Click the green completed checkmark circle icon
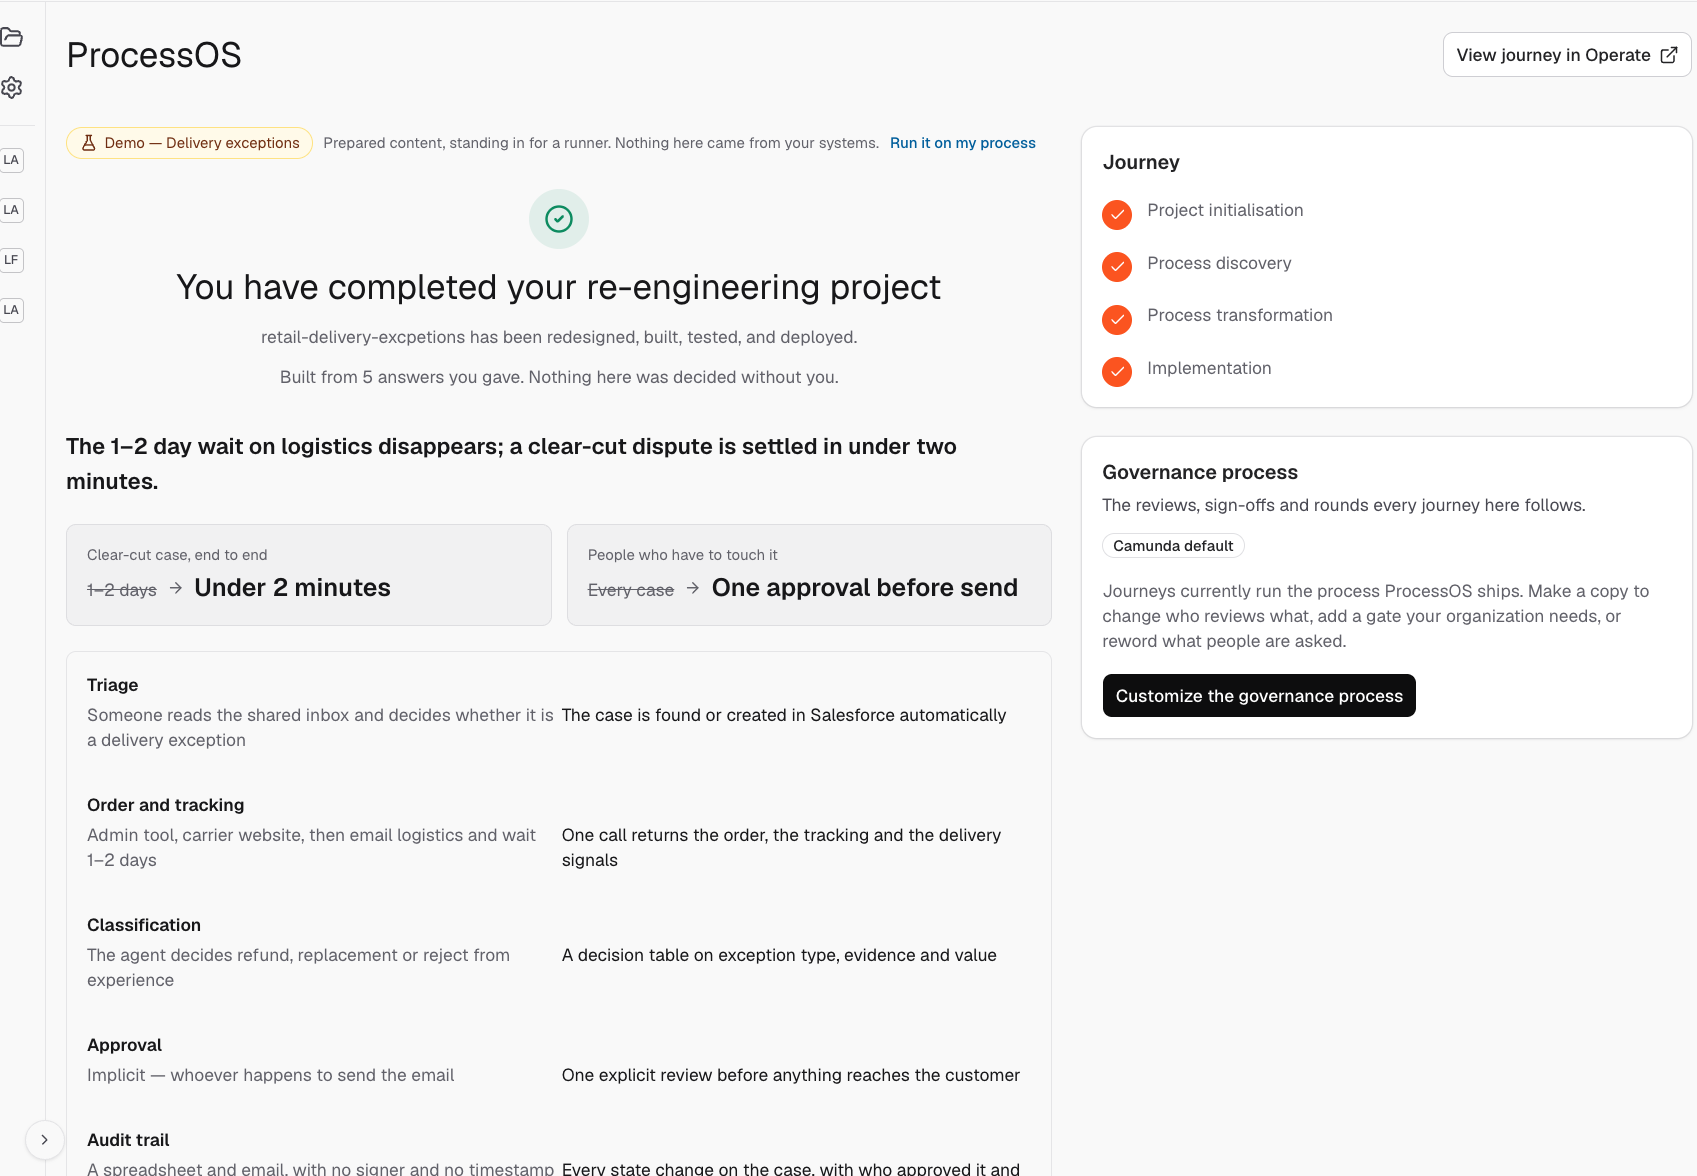This screenshot has height=1176, width=1697. click(559, 219)
